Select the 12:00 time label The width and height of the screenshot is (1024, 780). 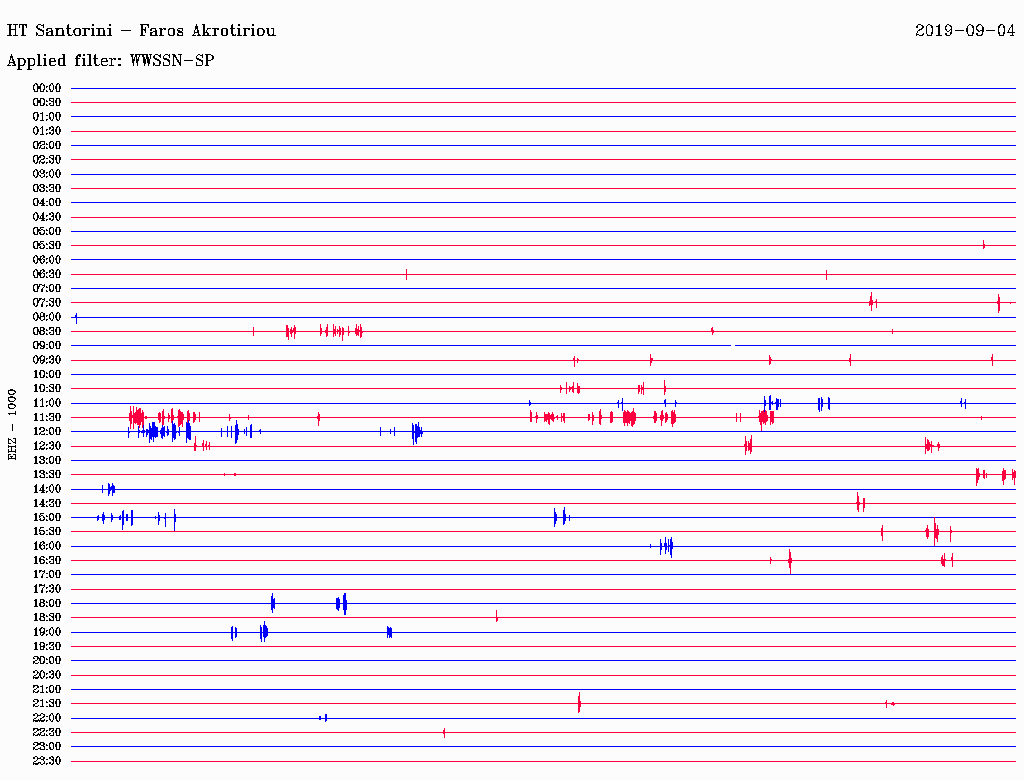tap(47, 431)
